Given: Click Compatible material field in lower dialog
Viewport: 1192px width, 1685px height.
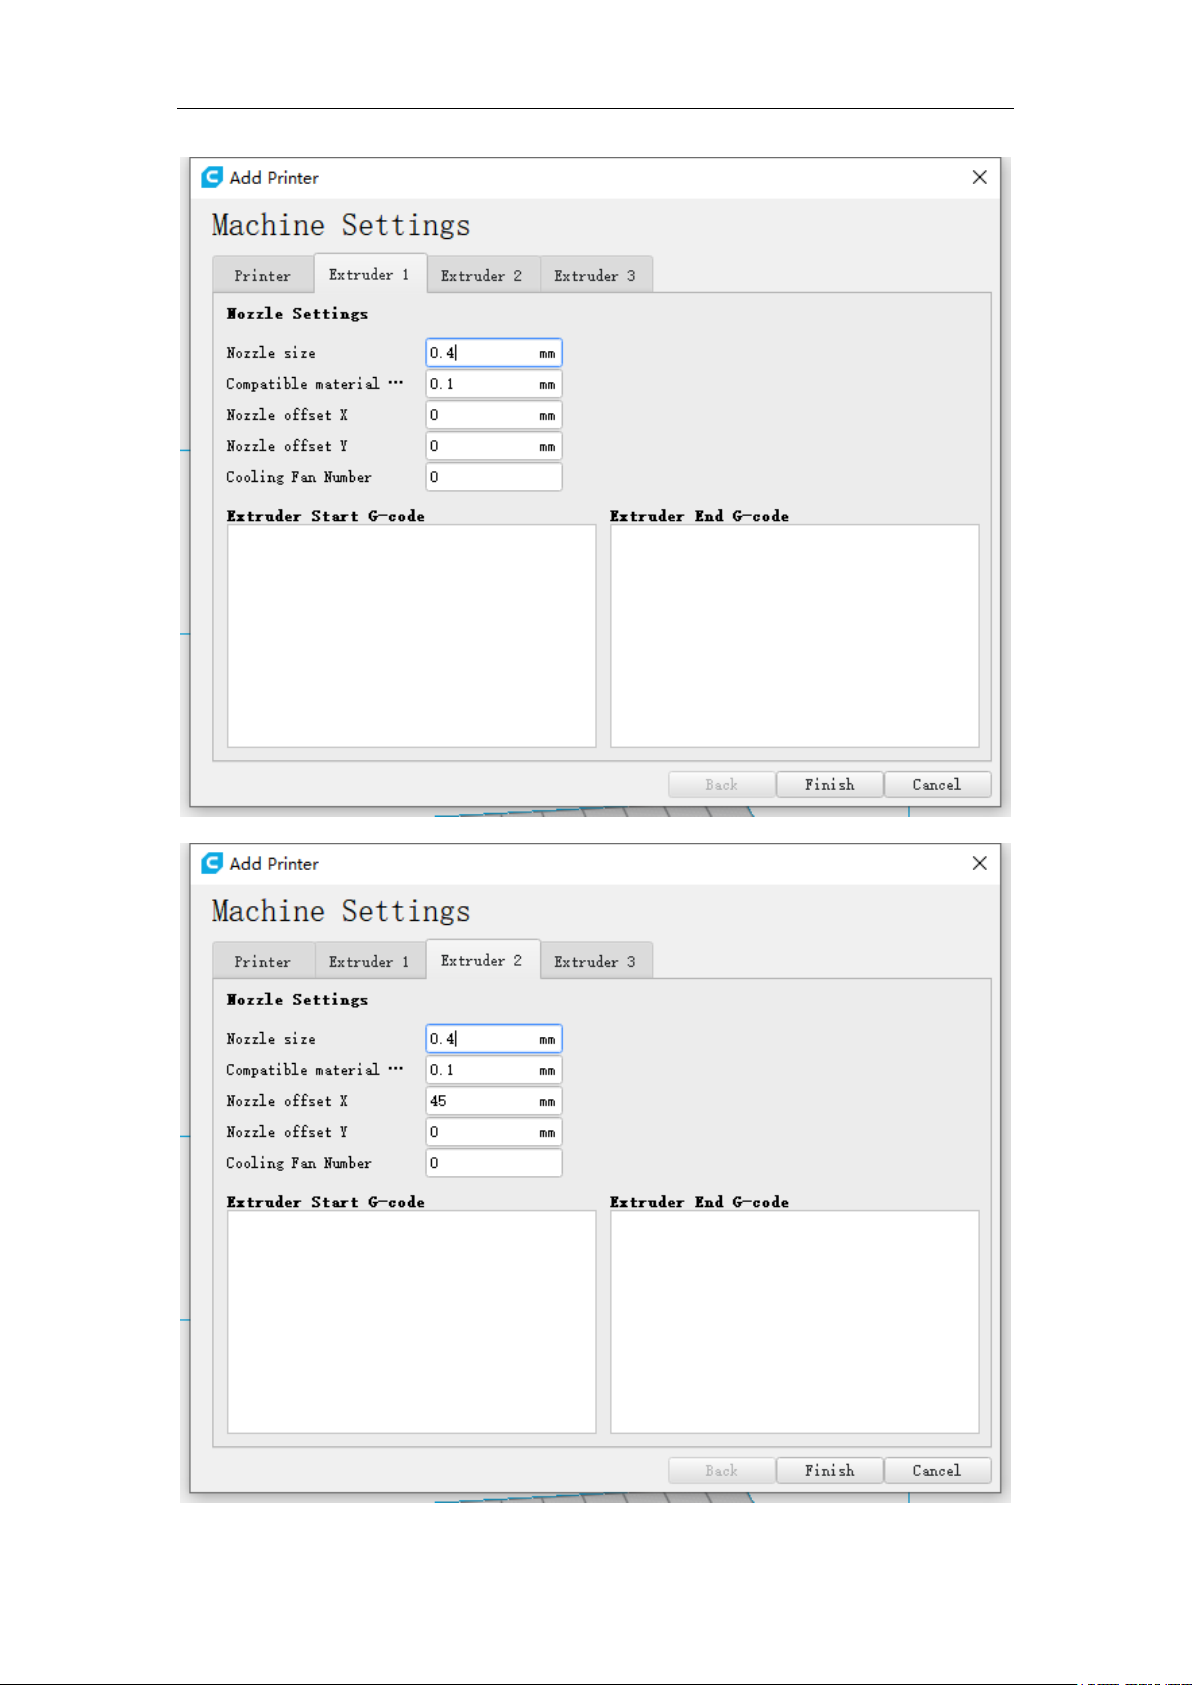Looking at the screenshot, I should click(494, 1070).
